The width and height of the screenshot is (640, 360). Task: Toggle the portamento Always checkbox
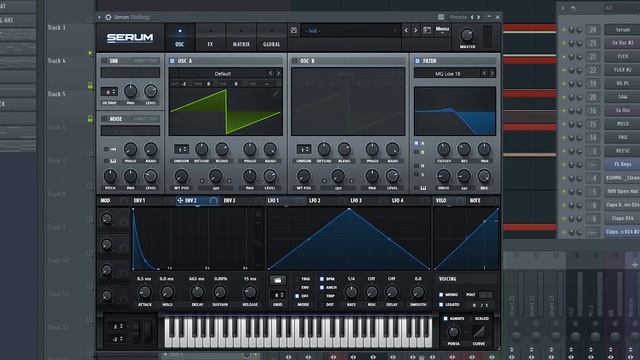pos(445,318)
